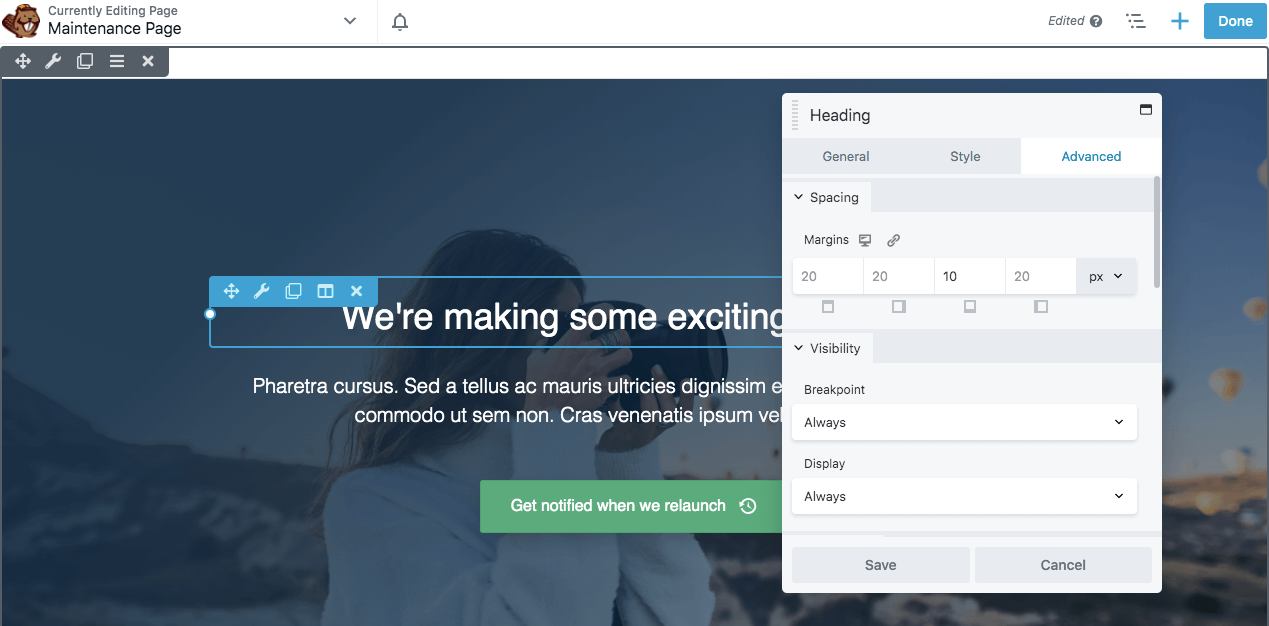Click the notifications bell icon
1269x626 pixels.
point(399,21)
